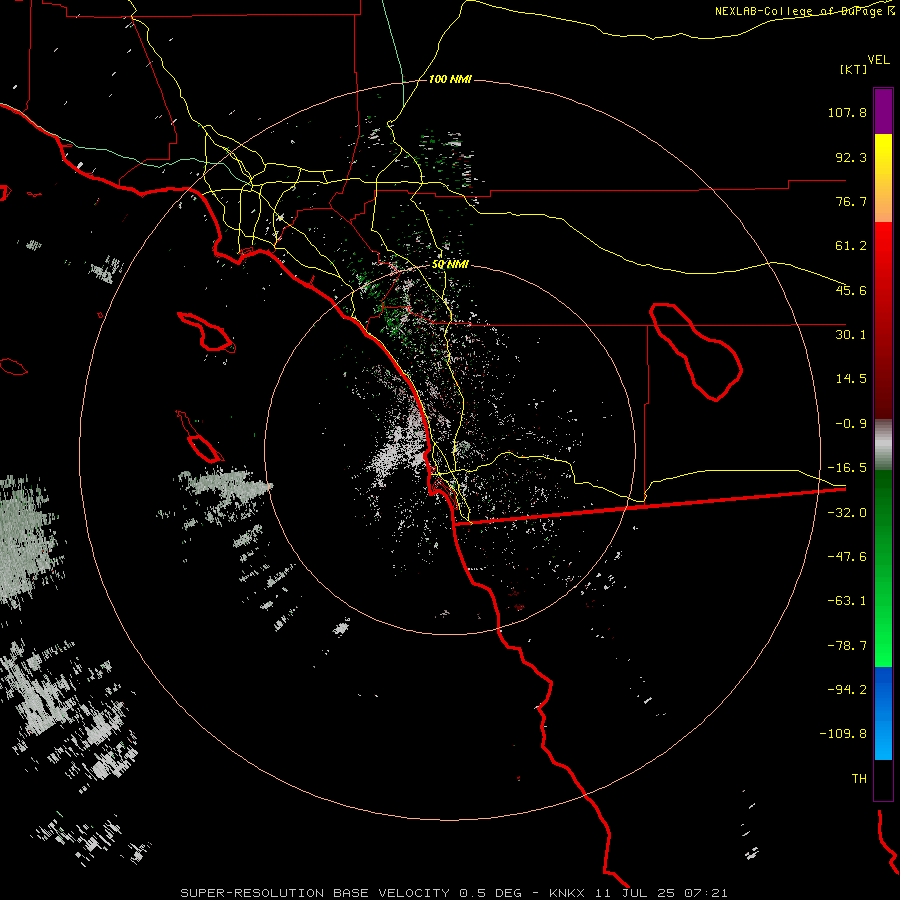Click the 76.7 velocity scale value
The width and height of the screenshot is (900, 900).
[851, 201]
